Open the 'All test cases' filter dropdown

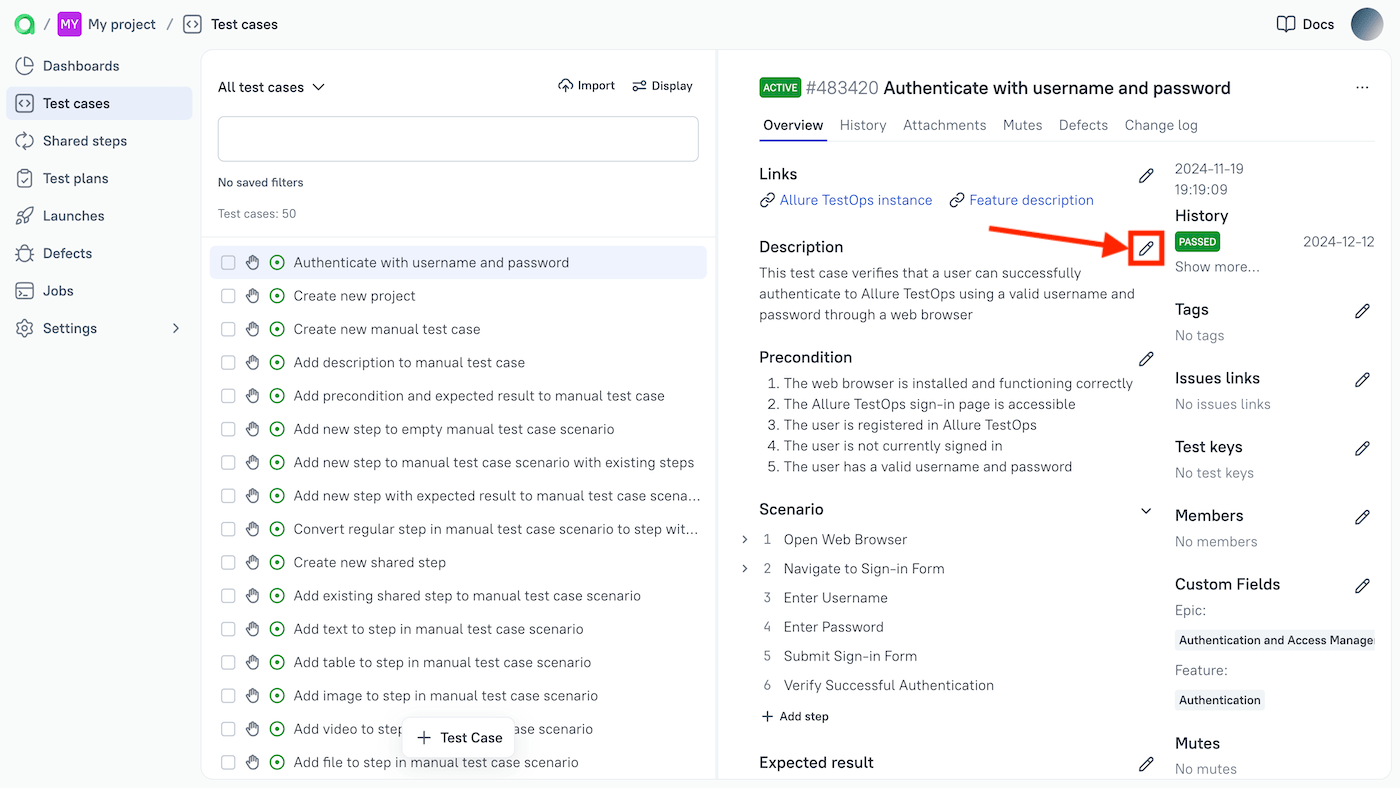pyautogui.click(x=270, y=87)
